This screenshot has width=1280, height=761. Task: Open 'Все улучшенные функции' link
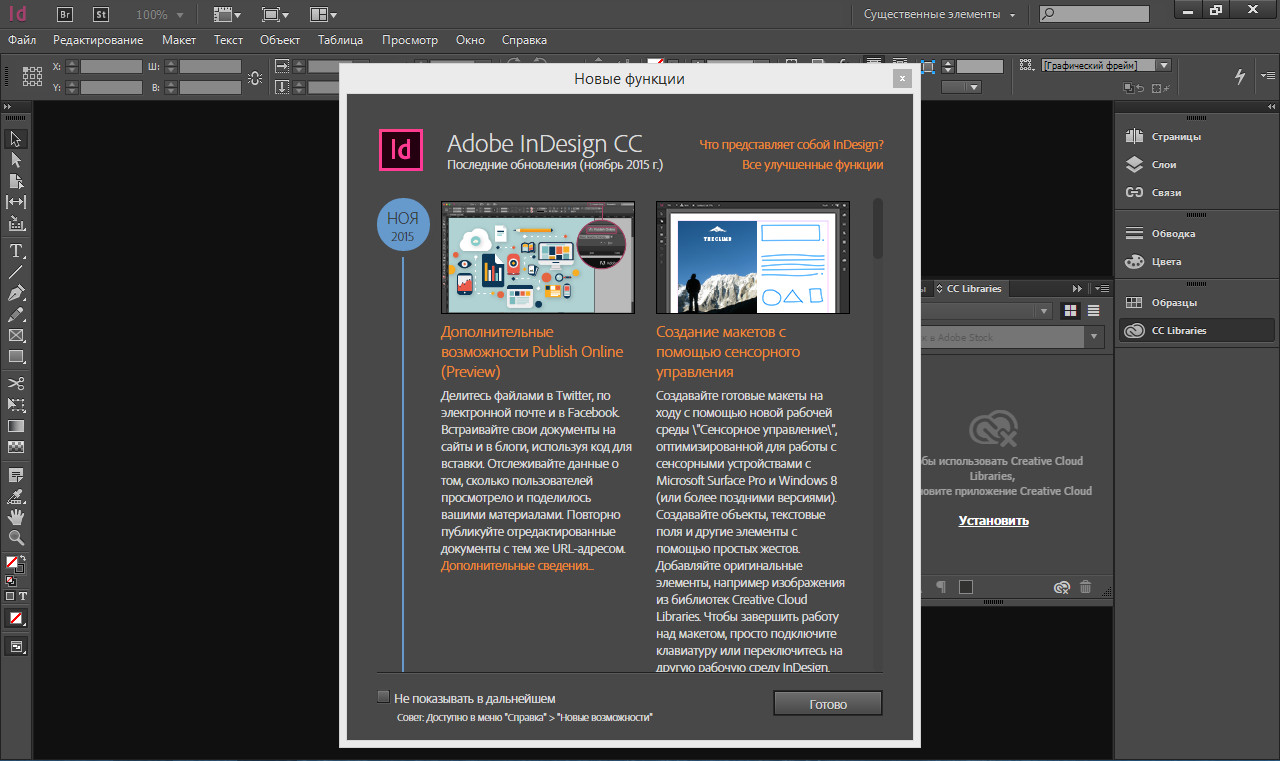[x=813, y=165]
